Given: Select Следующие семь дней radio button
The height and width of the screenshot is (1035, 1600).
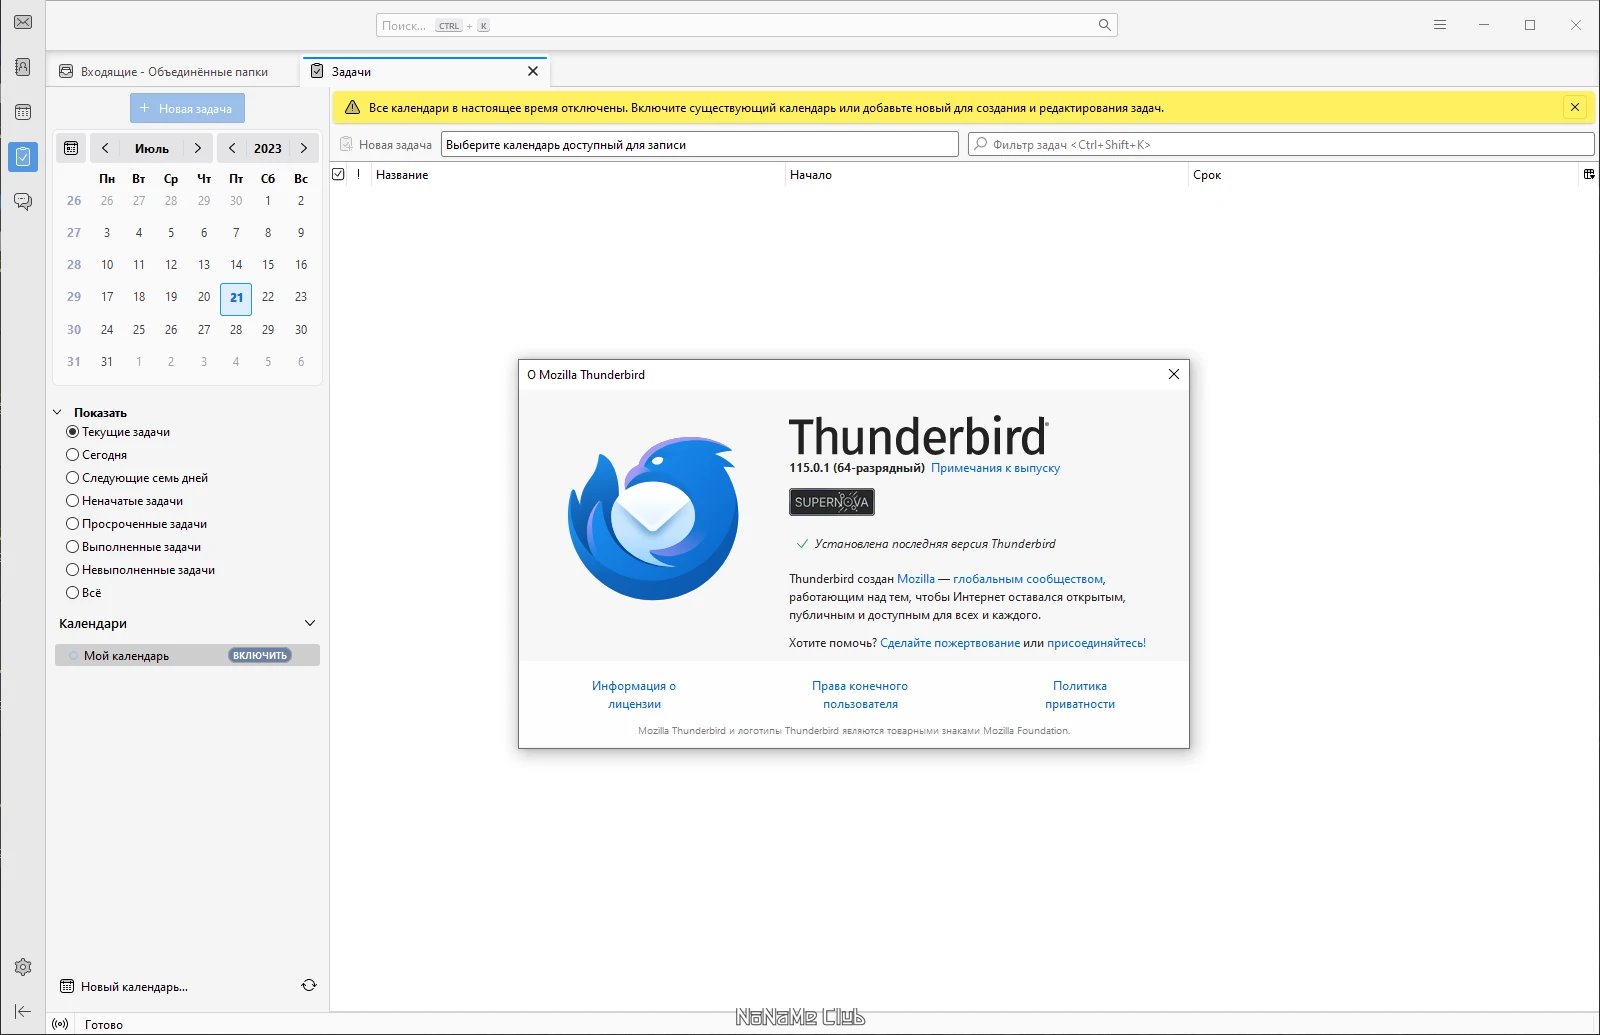Looking at the screenshot, I should (x=72, y=478).
